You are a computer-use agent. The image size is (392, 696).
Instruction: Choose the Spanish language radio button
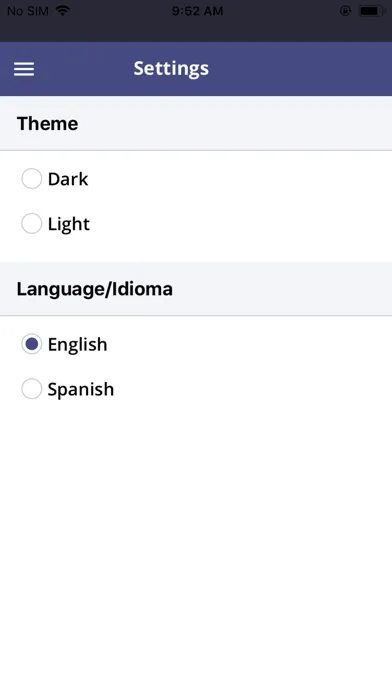coord(32,389)
